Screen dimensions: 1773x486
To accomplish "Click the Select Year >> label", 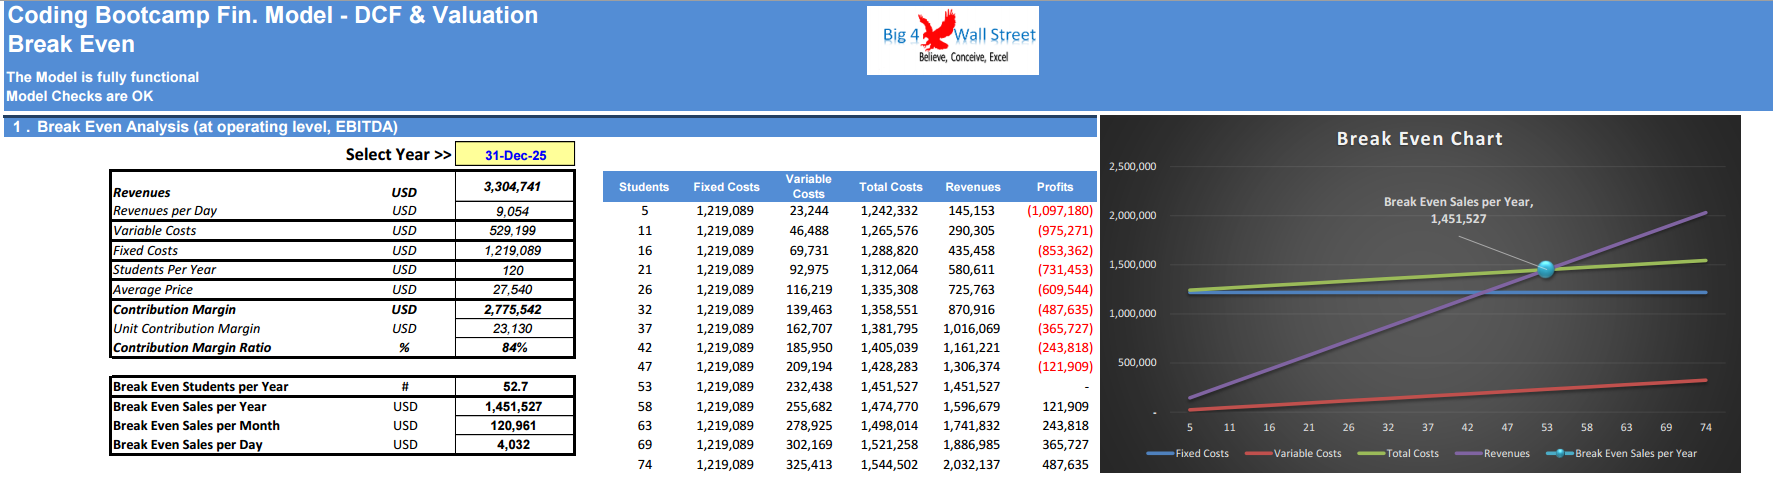I will click(398, 155).
